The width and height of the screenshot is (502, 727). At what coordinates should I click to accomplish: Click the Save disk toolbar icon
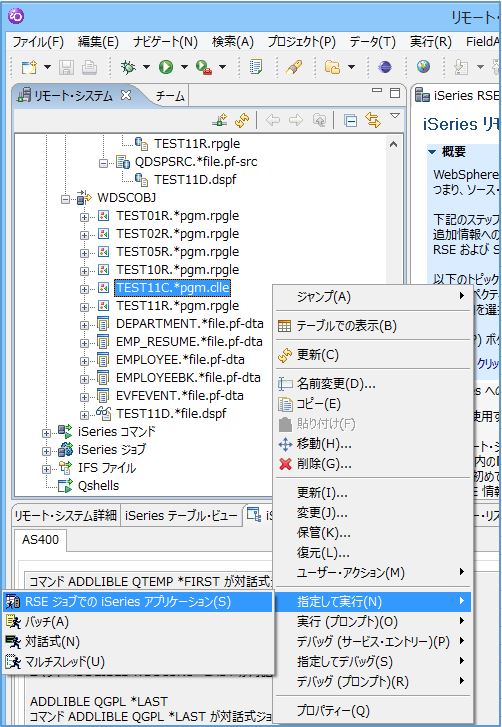point(66,68)
